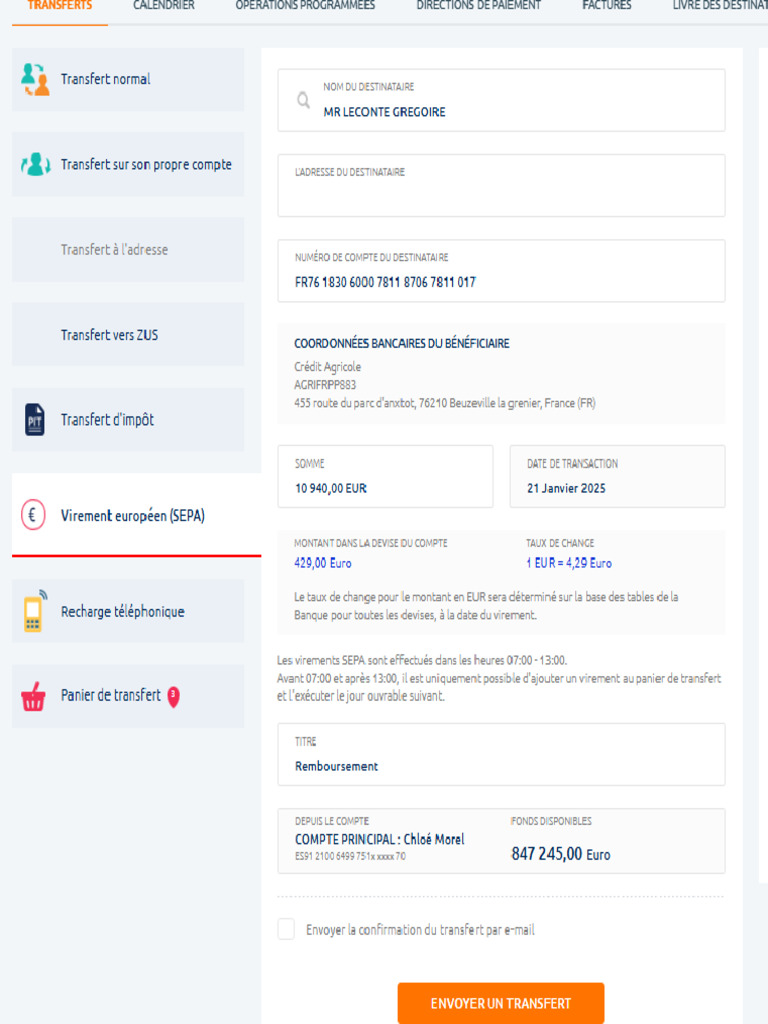Click the Titre field with Remboursement
Screen dimensions: 768x1024
(x=500, y=756)
